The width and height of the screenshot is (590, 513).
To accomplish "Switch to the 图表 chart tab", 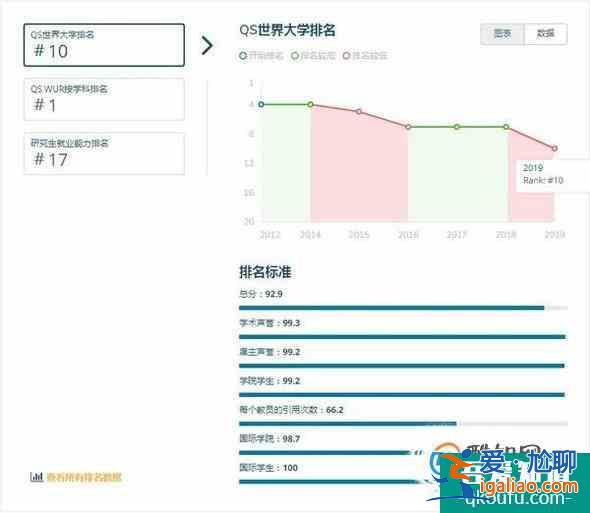I will tap(502, 34).
